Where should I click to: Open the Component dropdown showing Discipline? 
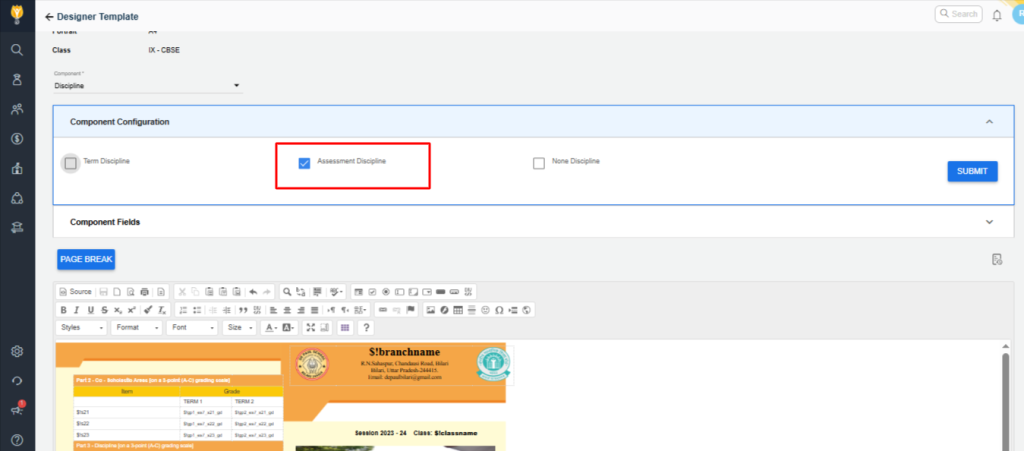pyautogui.click(x=147, y=86)
